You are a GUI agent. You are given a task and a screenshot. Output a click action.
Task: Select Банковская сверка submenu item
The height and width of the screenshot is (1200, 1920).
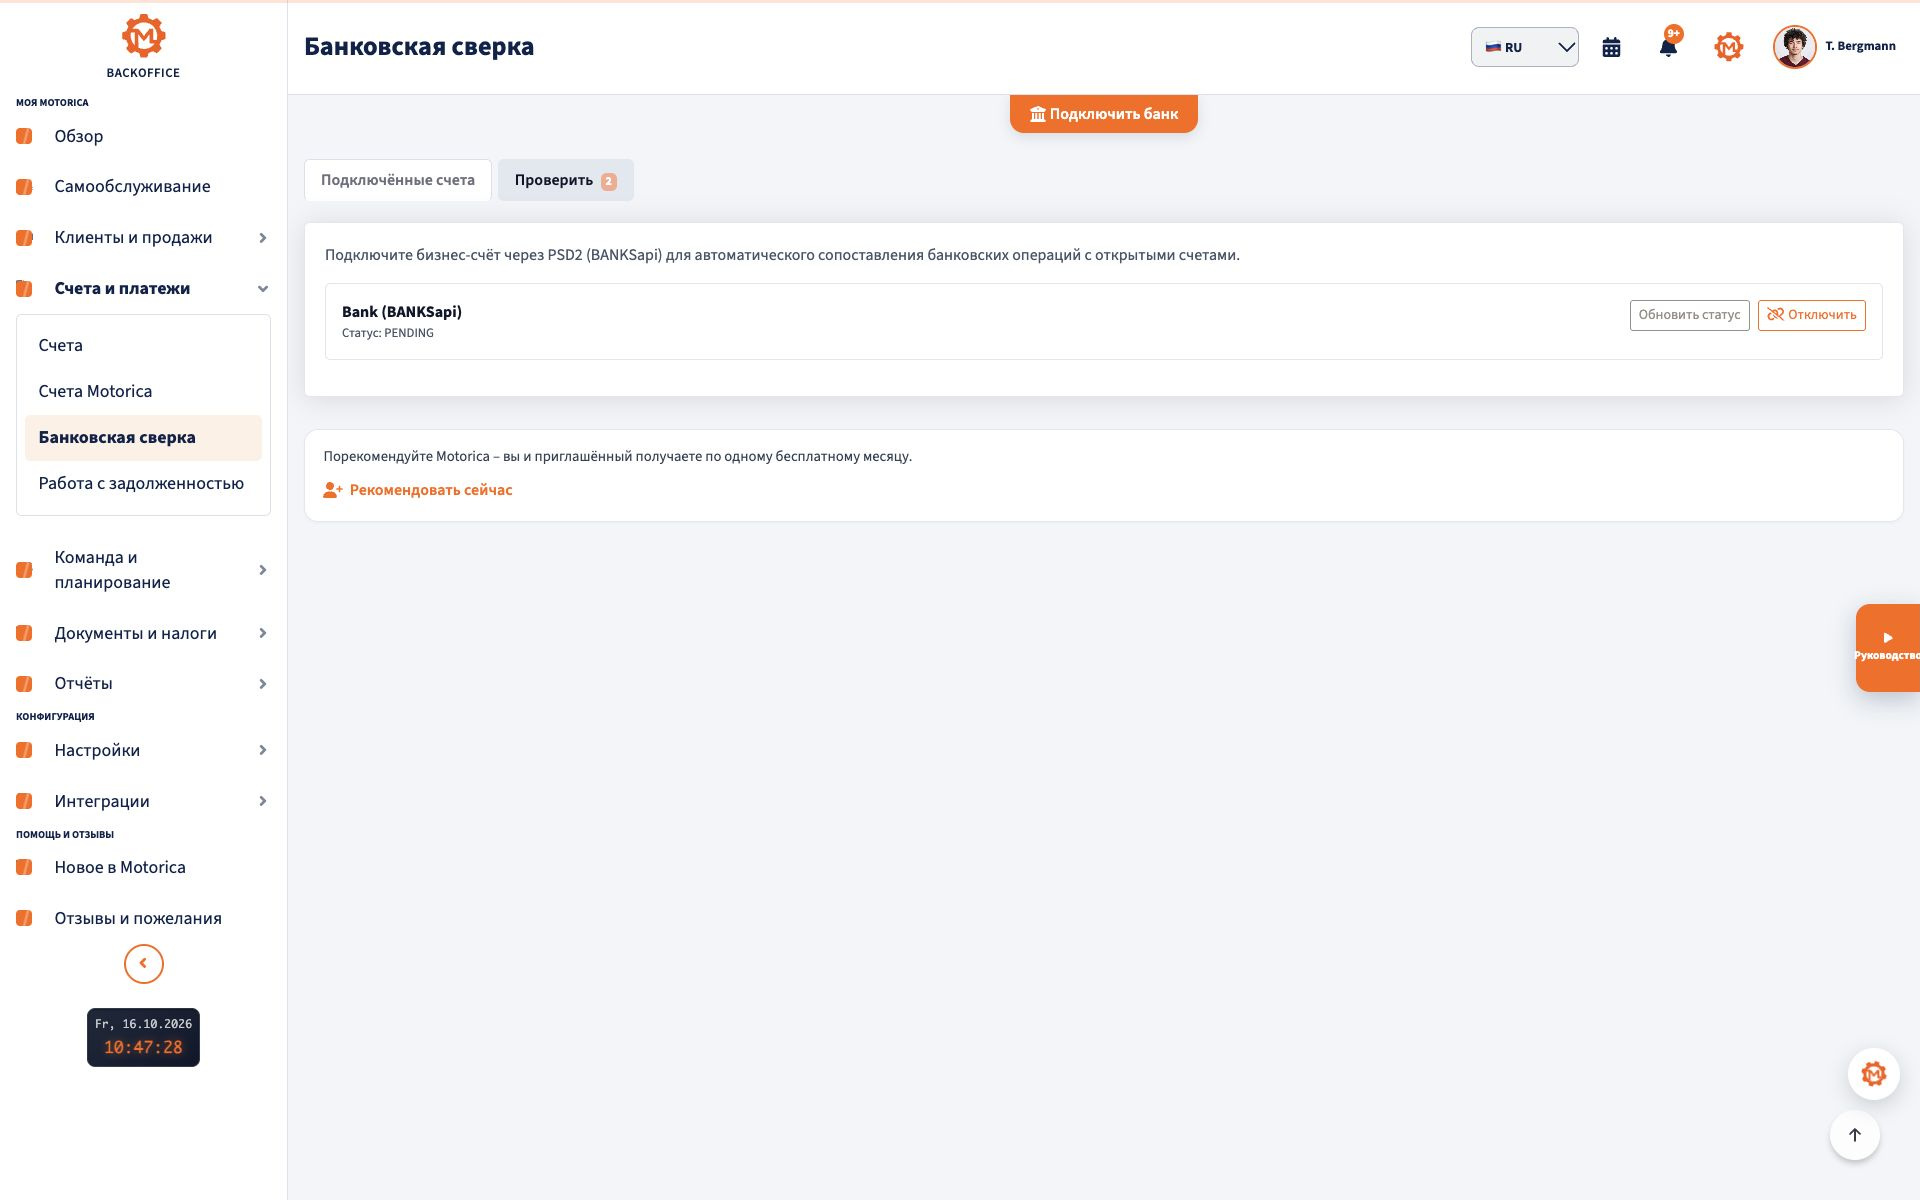pos(143,437)
